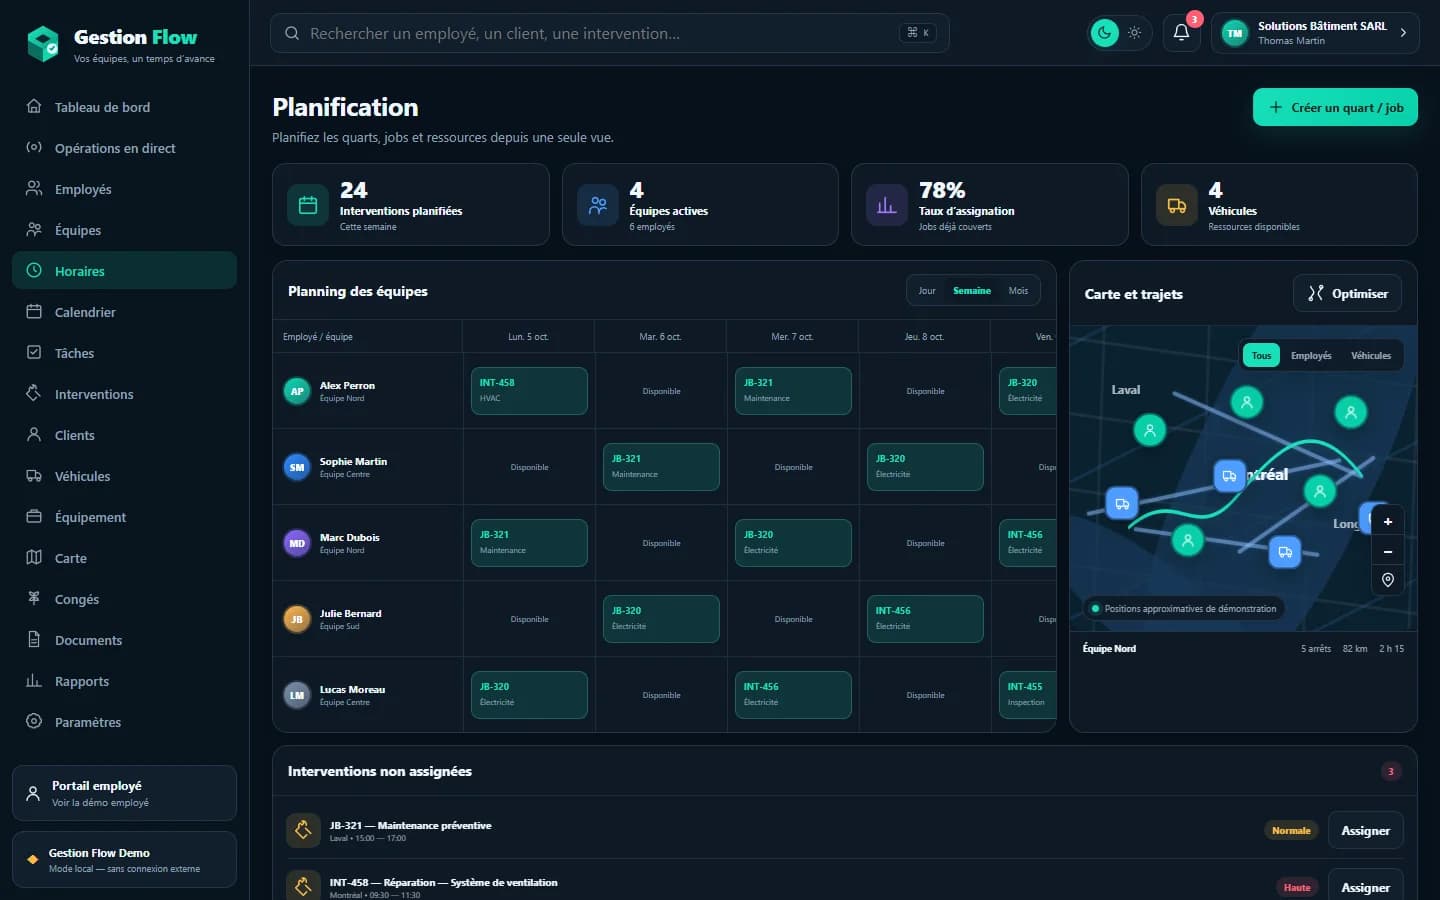The image size is (1440, 900).
Task: Select Semaine view in planning
Action: click(972, 291)
